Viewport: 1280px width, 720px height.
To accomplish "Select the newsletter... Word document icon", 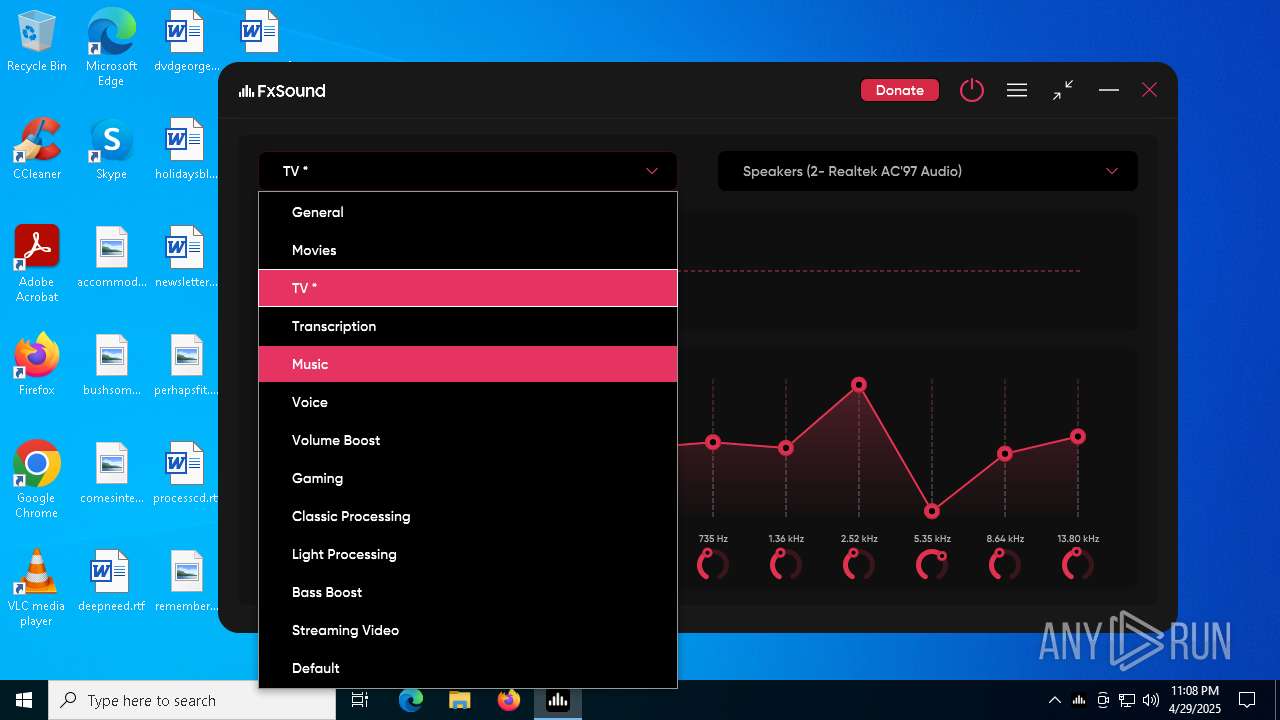I will pyautogui.click(x=186, y=257).
